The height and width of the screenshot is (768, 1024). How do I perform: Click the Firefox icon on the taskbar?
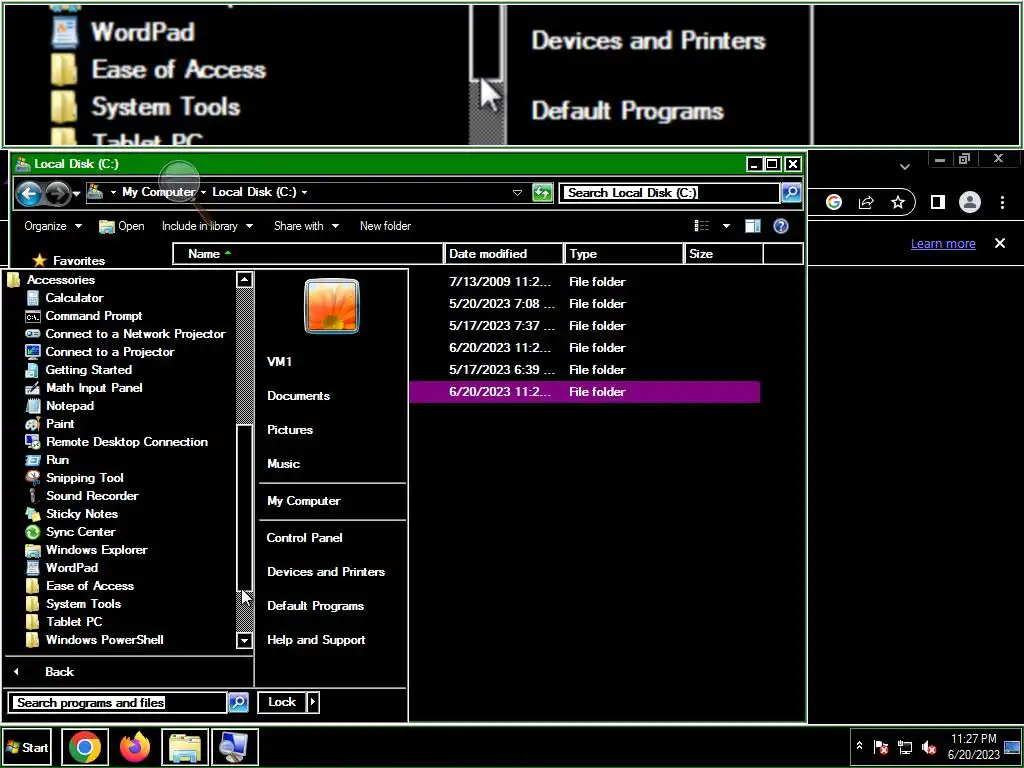coord(135,747)
